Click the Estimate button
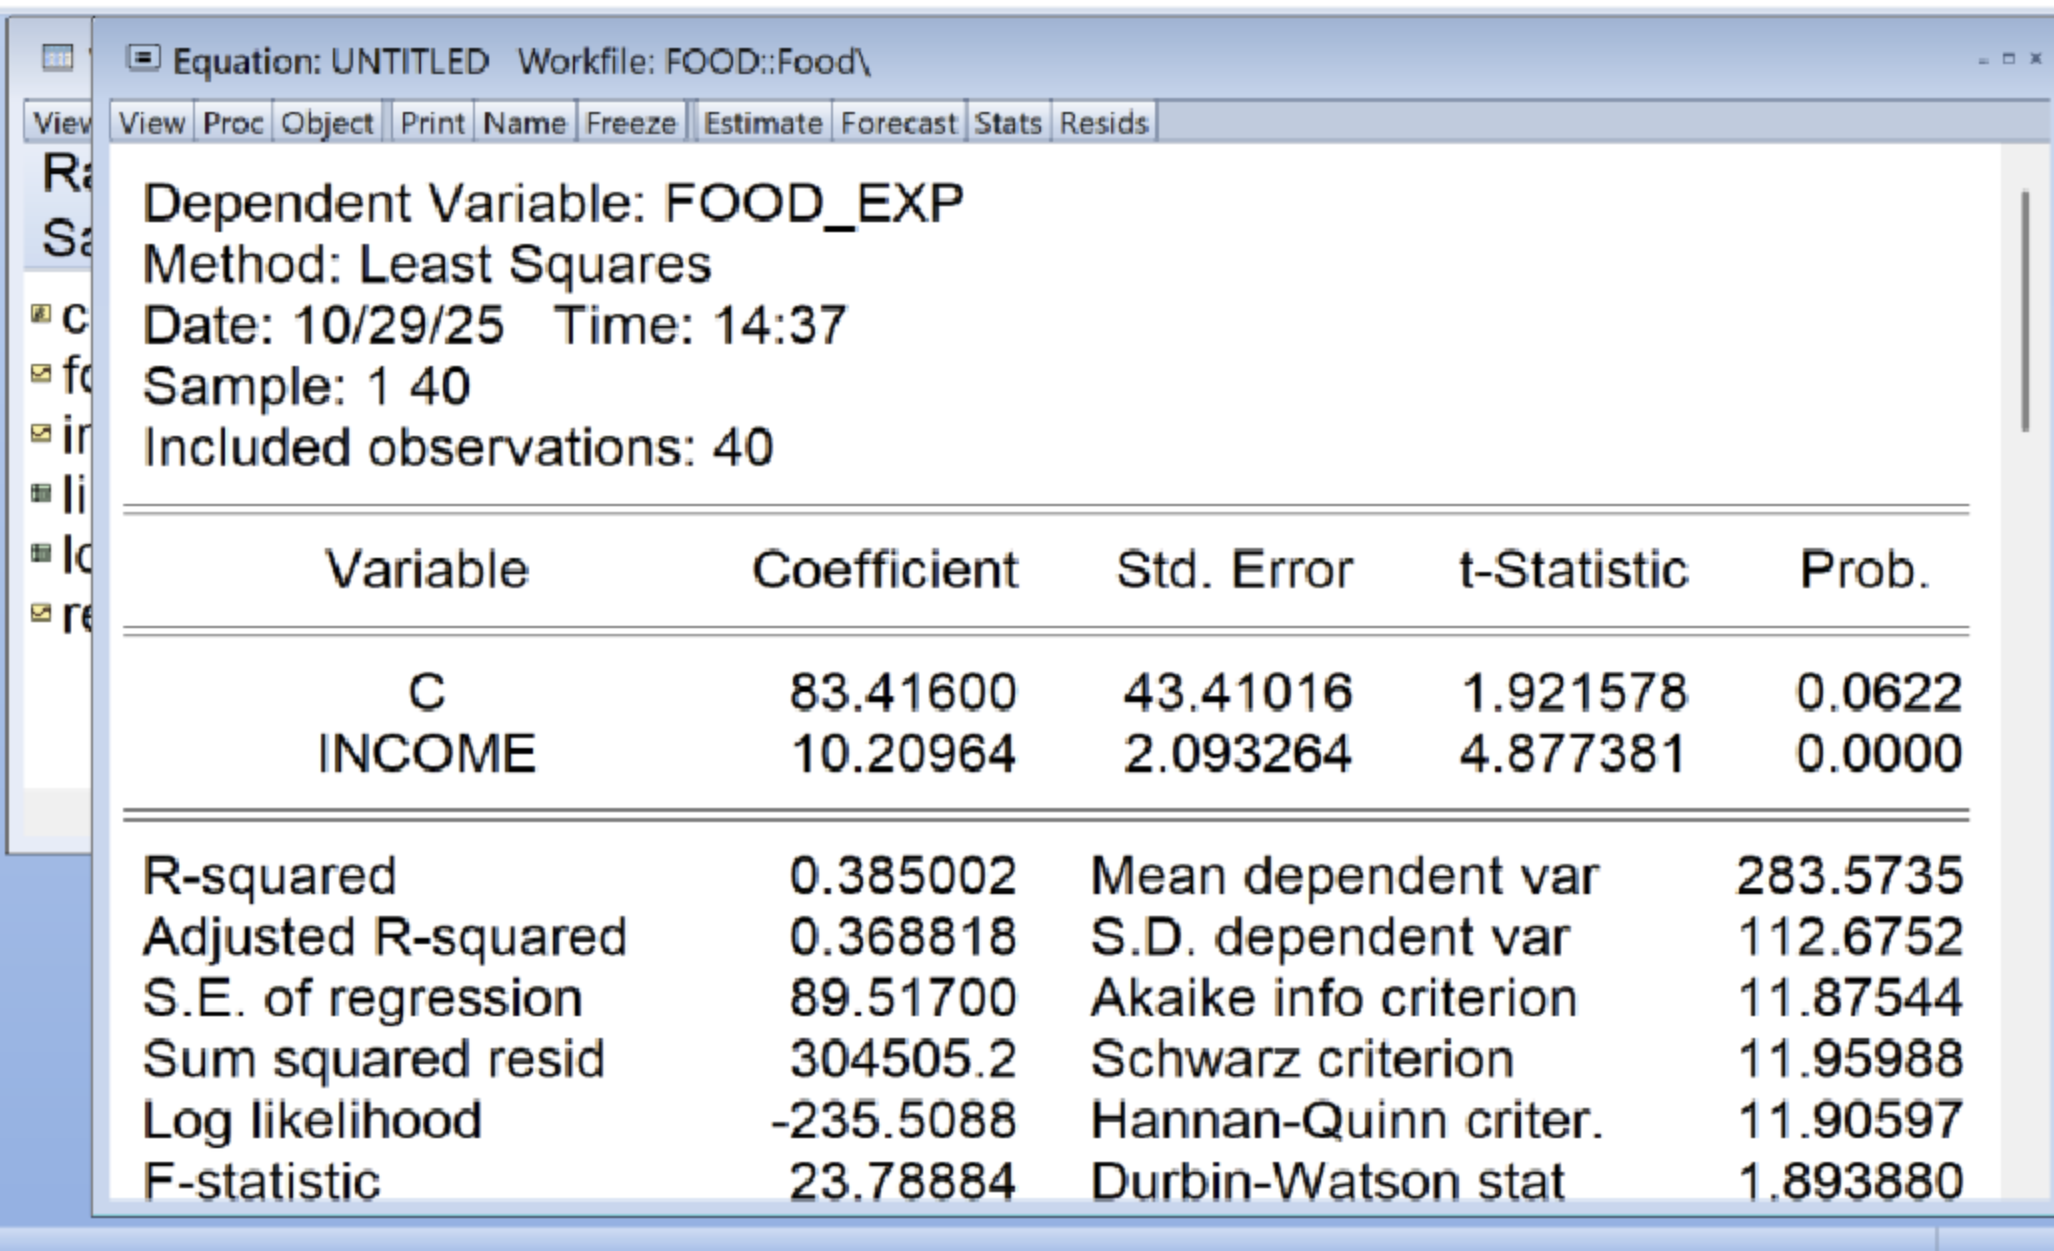This screenshot has height=1251, width=2054. (762, 123)
